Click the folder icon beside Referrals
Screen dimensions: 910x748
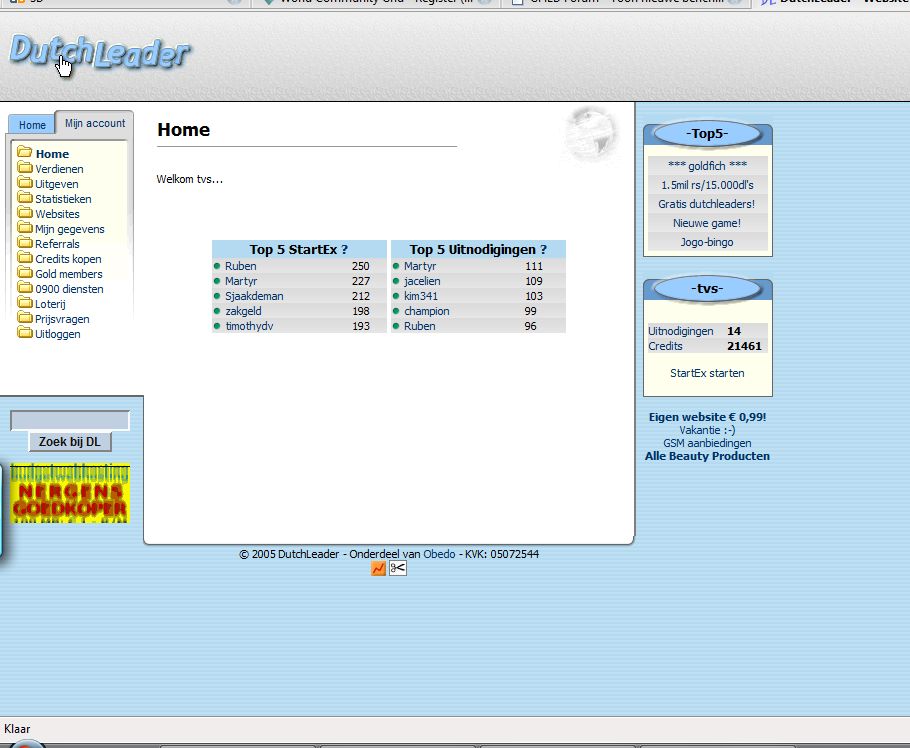(25, 242)
